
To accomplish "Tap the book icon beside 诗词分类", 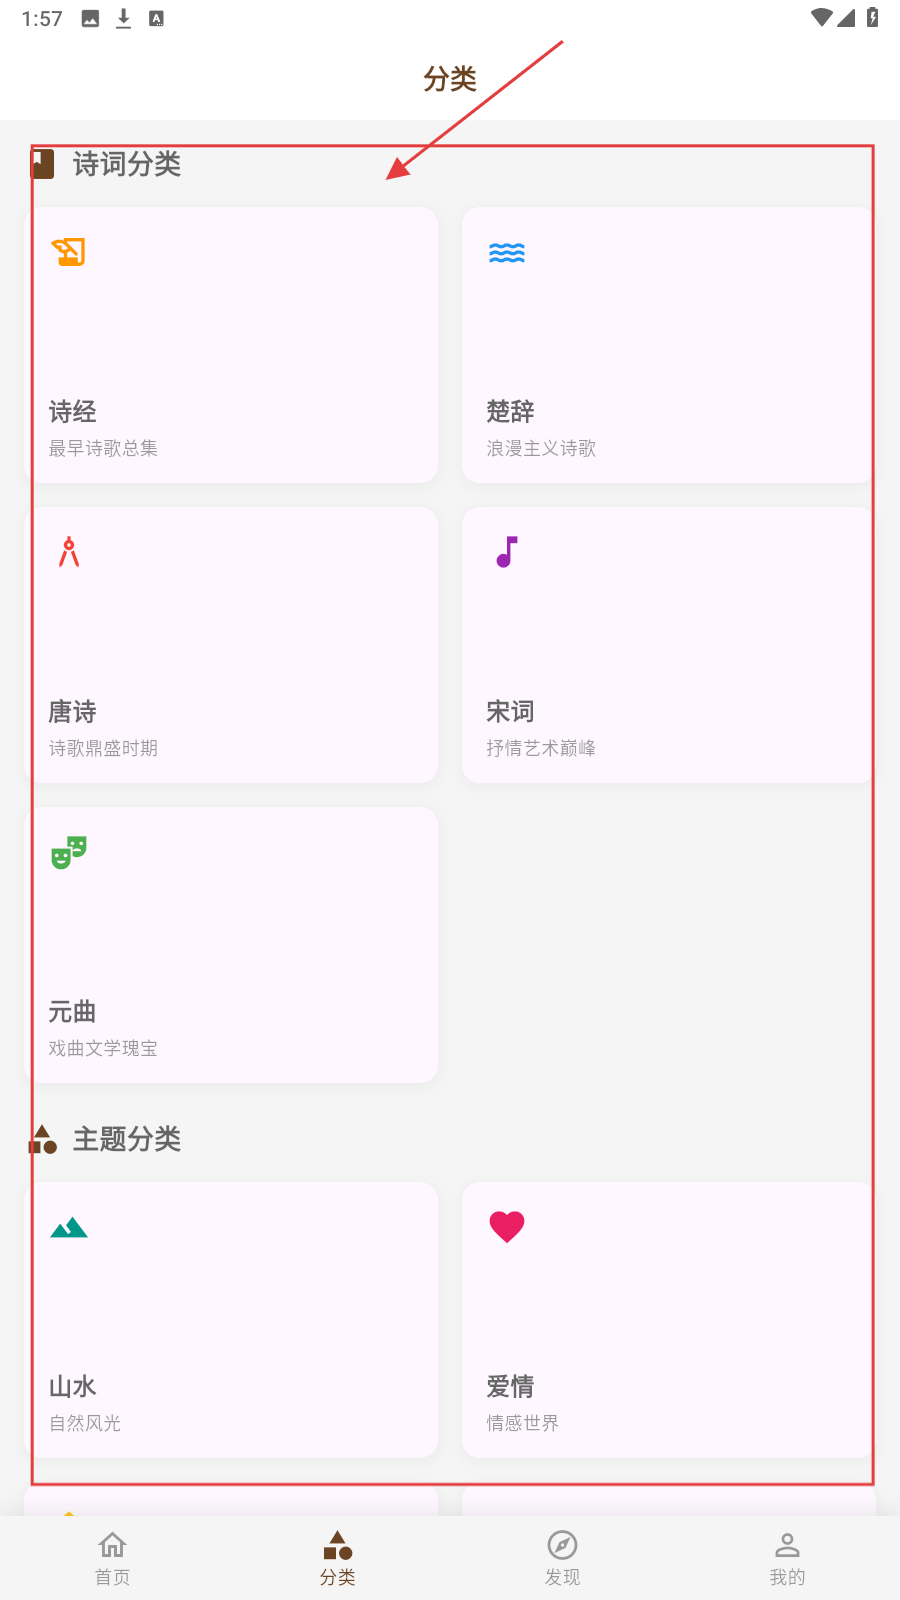I will [x=43, y=164].
